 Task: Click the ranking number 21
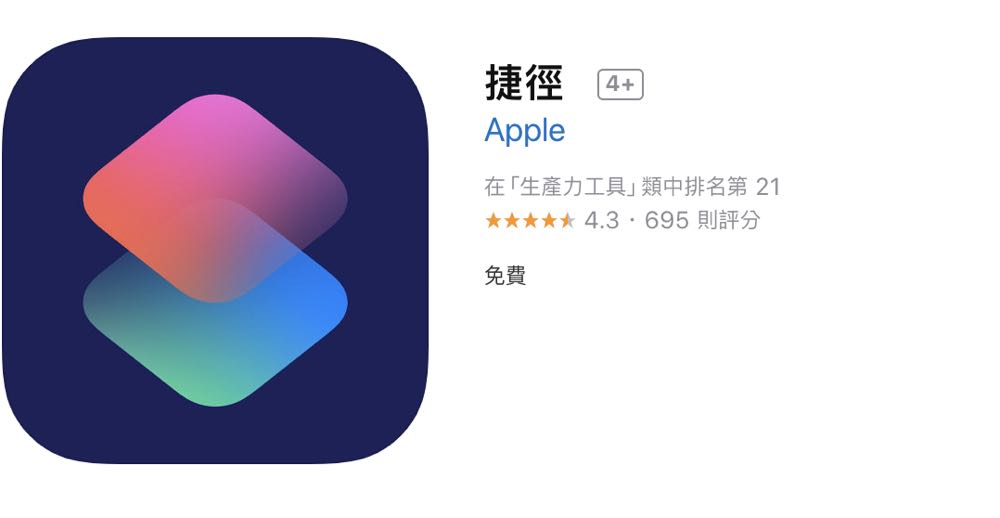768,187
